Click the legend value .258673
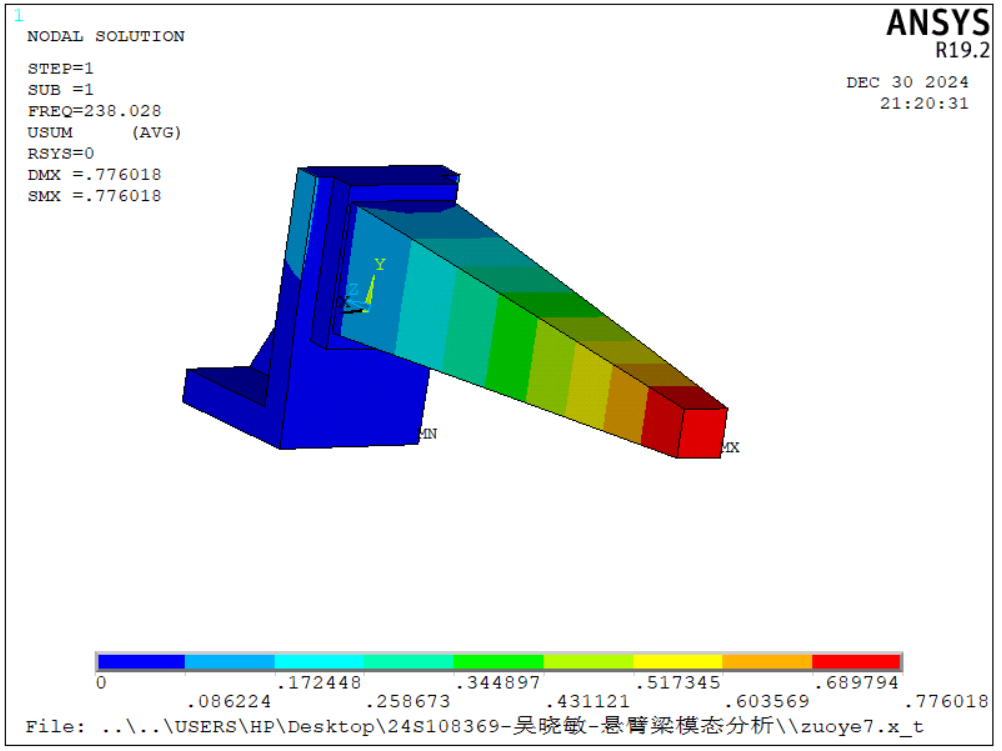Screen dimensions: 1002x751 click(x=408, y=702)
